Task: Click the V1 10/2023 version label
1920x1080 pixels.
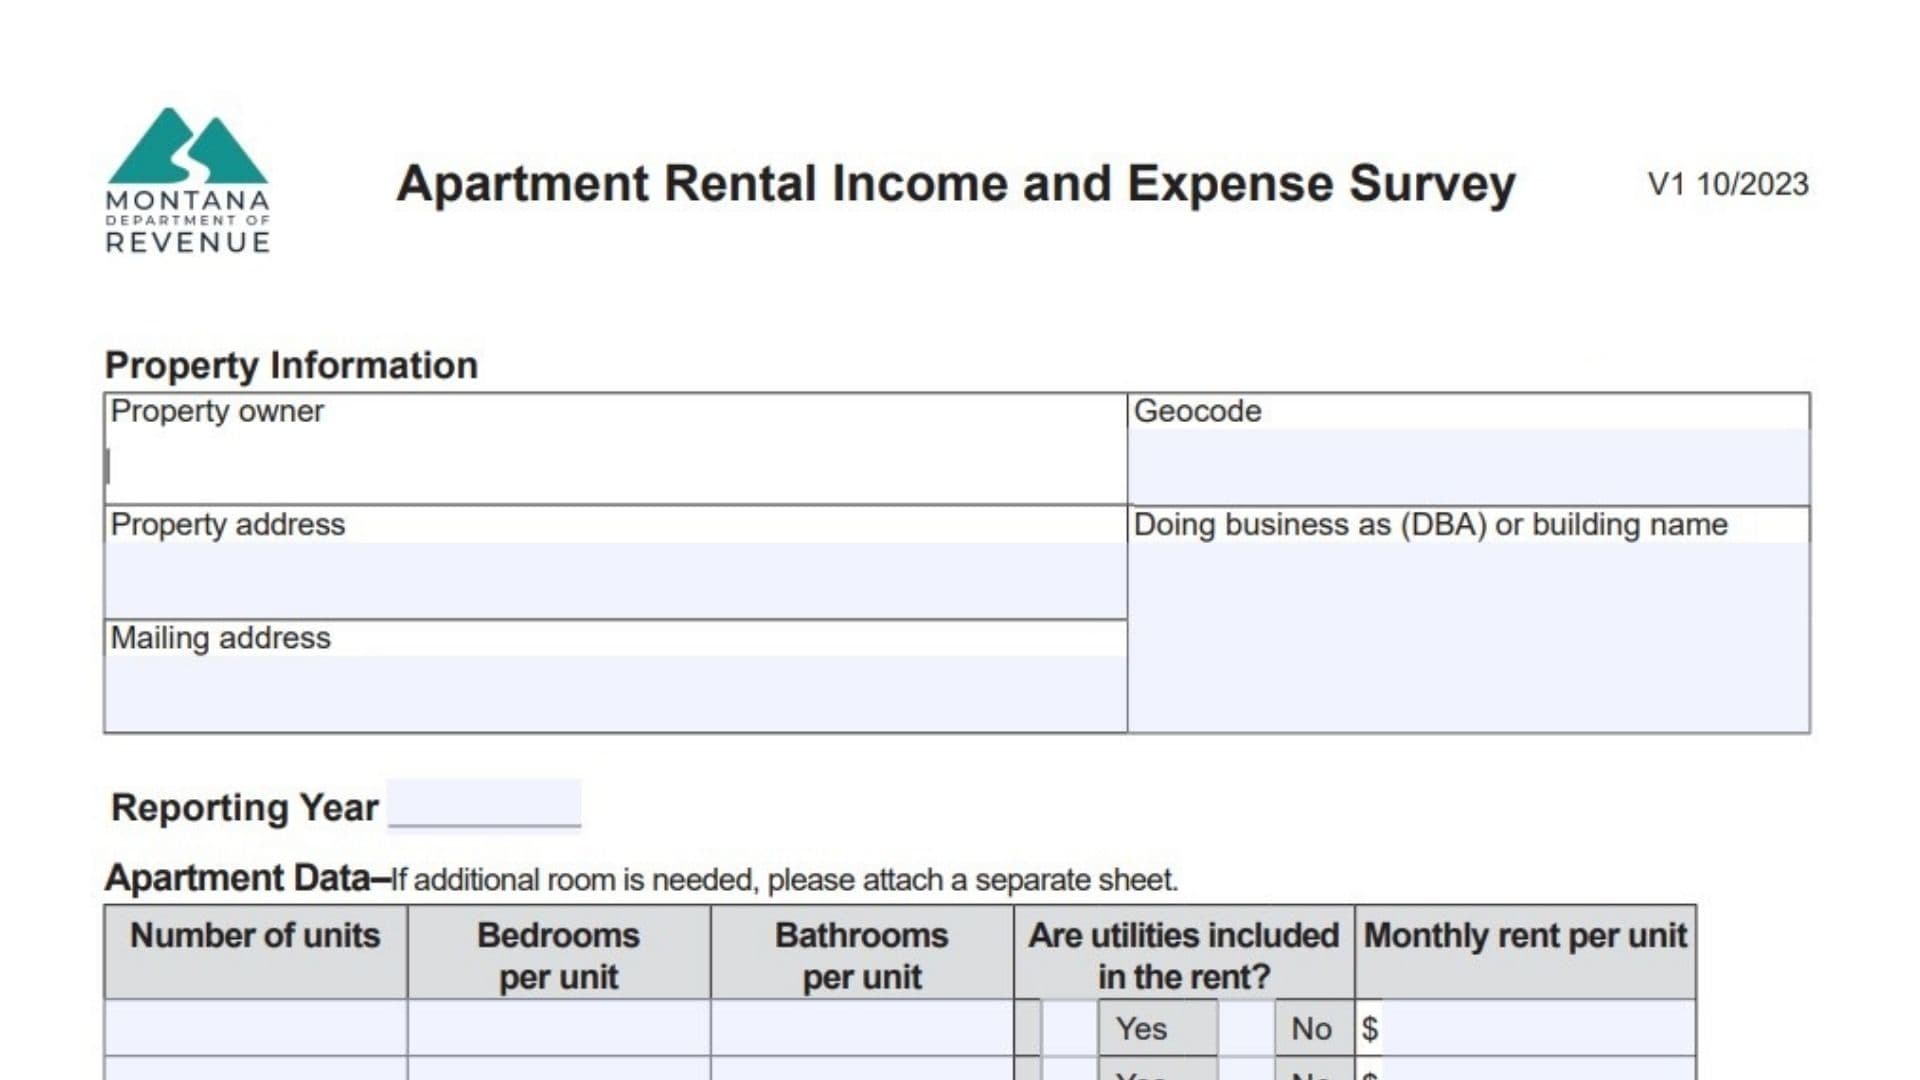Action: (1729, 184)
